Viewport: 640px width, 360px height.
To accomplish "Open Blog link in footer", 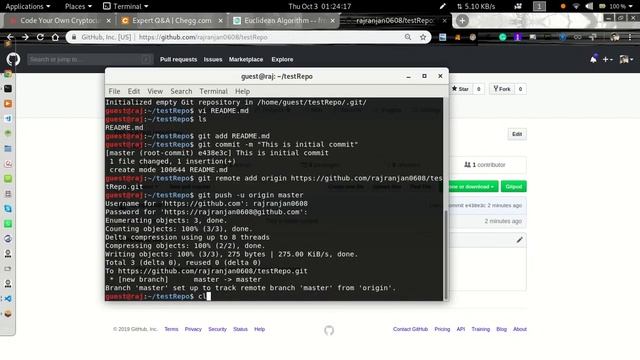I will pyautogui.click(x=501, y=329).
